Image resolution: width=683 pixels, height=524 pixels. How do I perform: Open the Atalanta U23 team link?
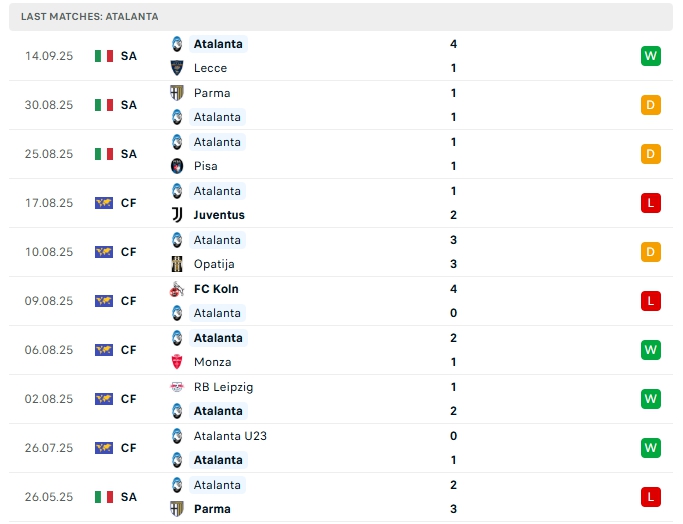click(x=230, y=436)
